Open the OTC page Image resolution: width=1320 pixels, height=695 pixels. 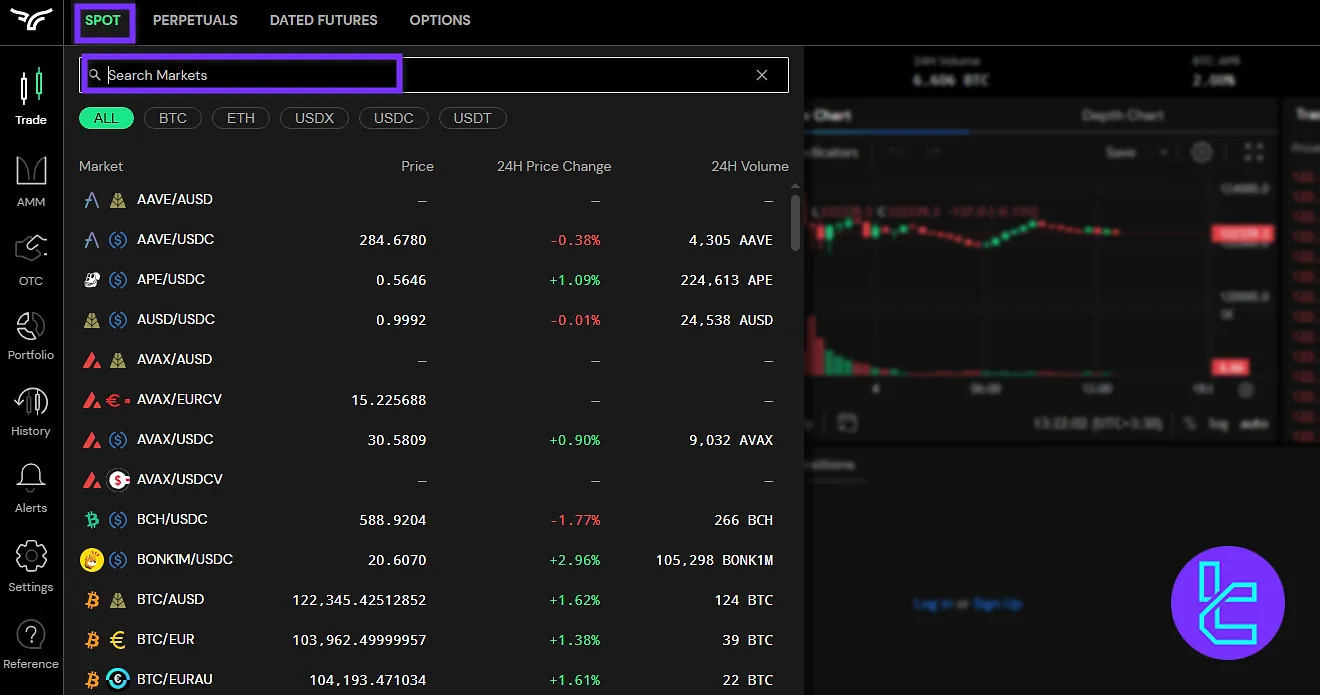pos(30,257)
